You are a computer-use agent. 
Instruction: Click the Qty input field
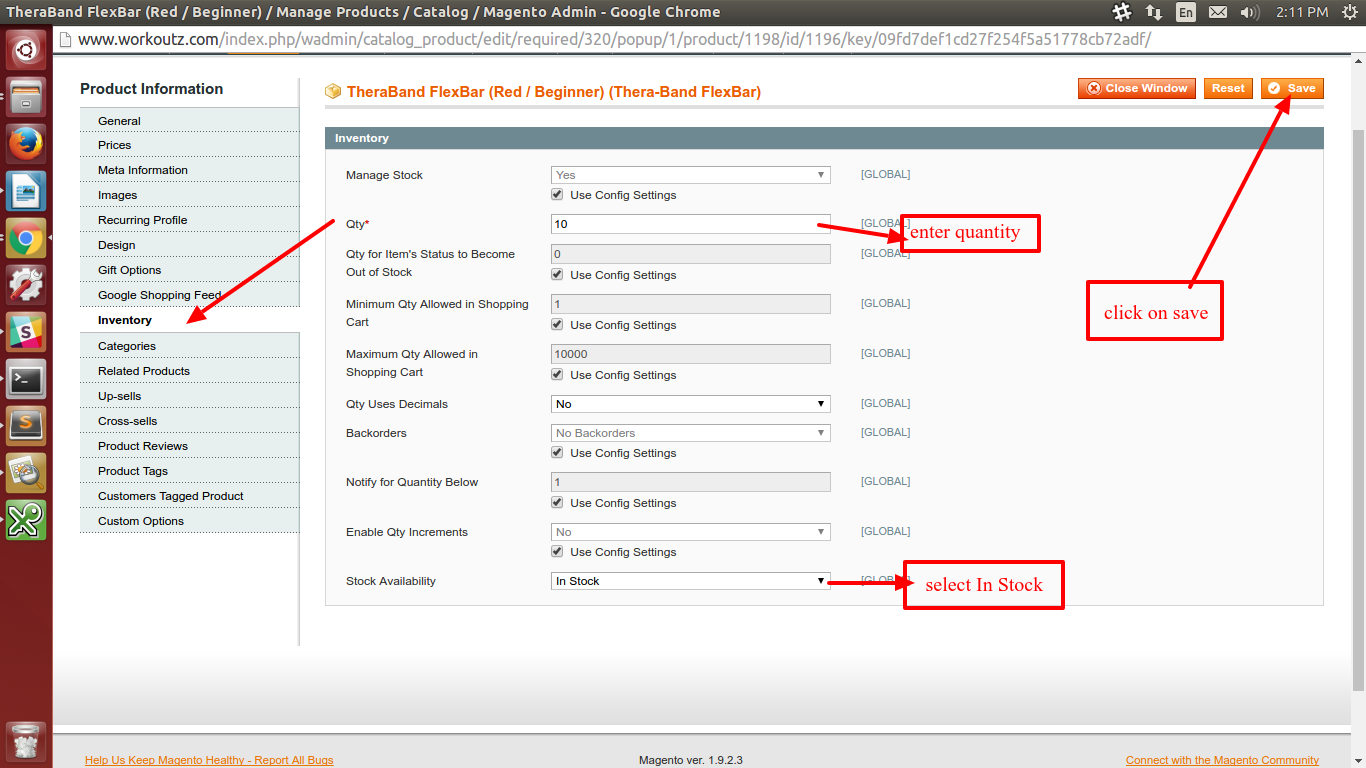tap(691, 224)
